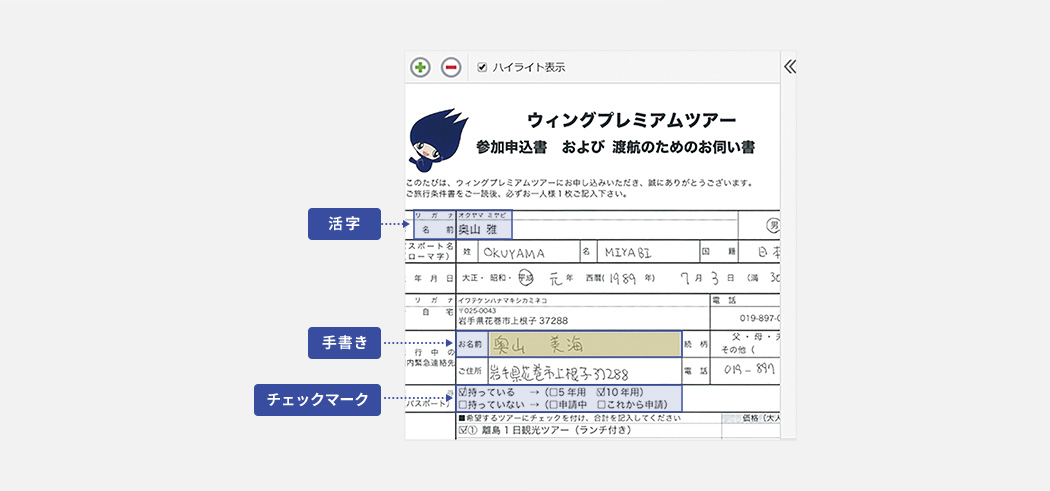Select the highlighted 奥山 雅 name field
Screen dimensions: 1050x491
[483, 228]
